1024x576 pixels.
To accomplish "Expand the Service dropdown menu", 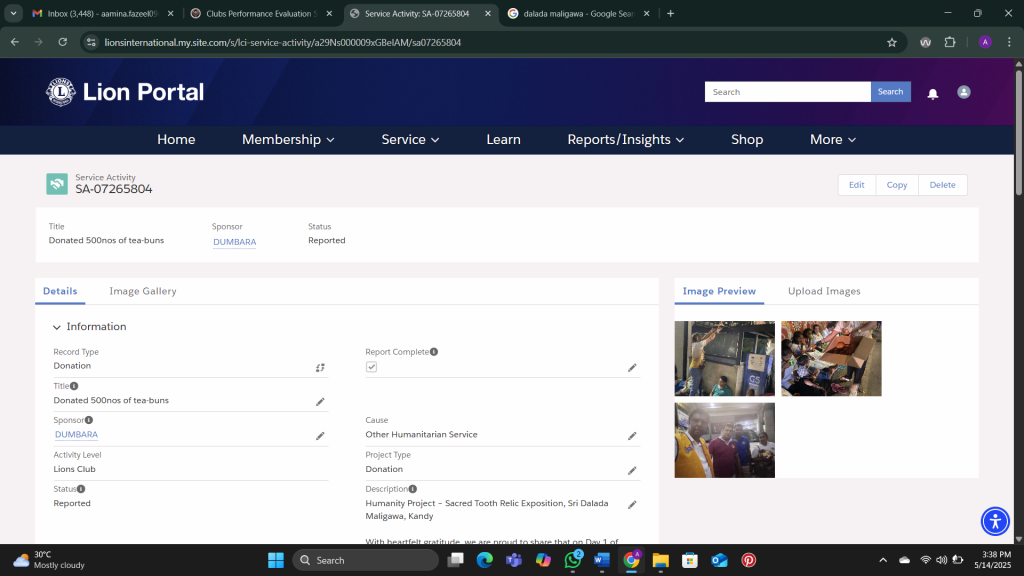I will click(x=410, y=140).
